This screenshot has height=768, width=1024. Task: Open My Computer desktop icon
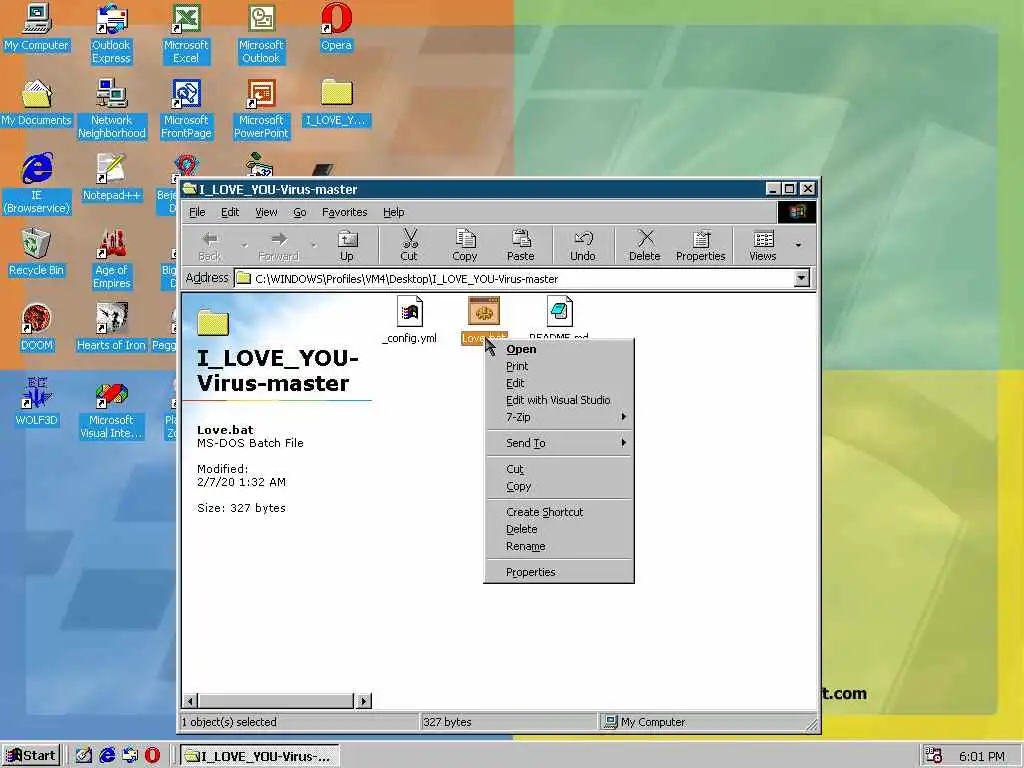tap(36, 28)
